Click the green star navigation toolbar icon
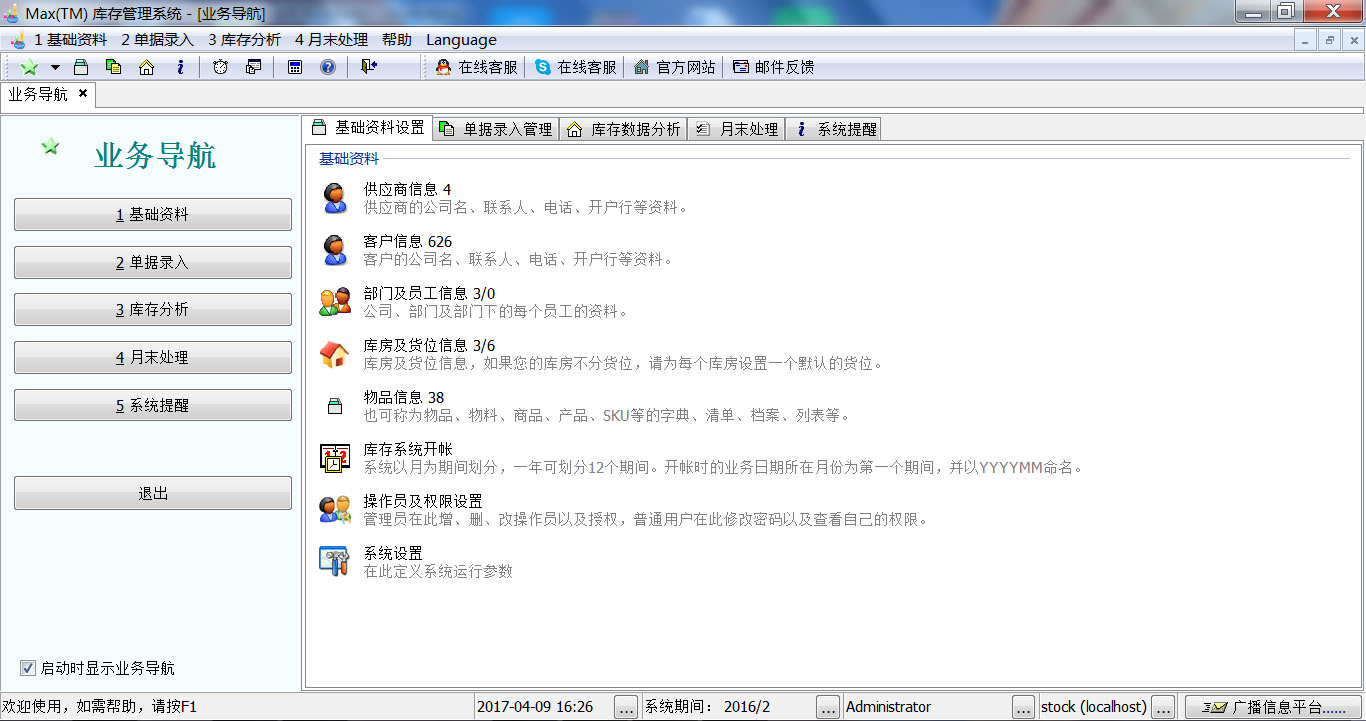This screenshot has height=721, width=1366. click(30, 67)
